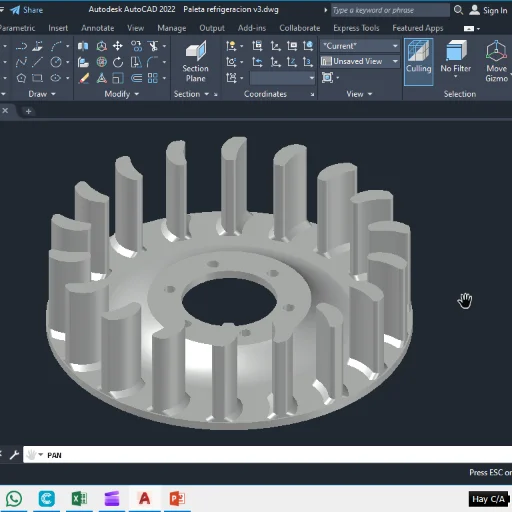Open the Annotate ribbon tab
This screenshot has height=512, width=512.
pyautogui.click(x=98, y=28)
